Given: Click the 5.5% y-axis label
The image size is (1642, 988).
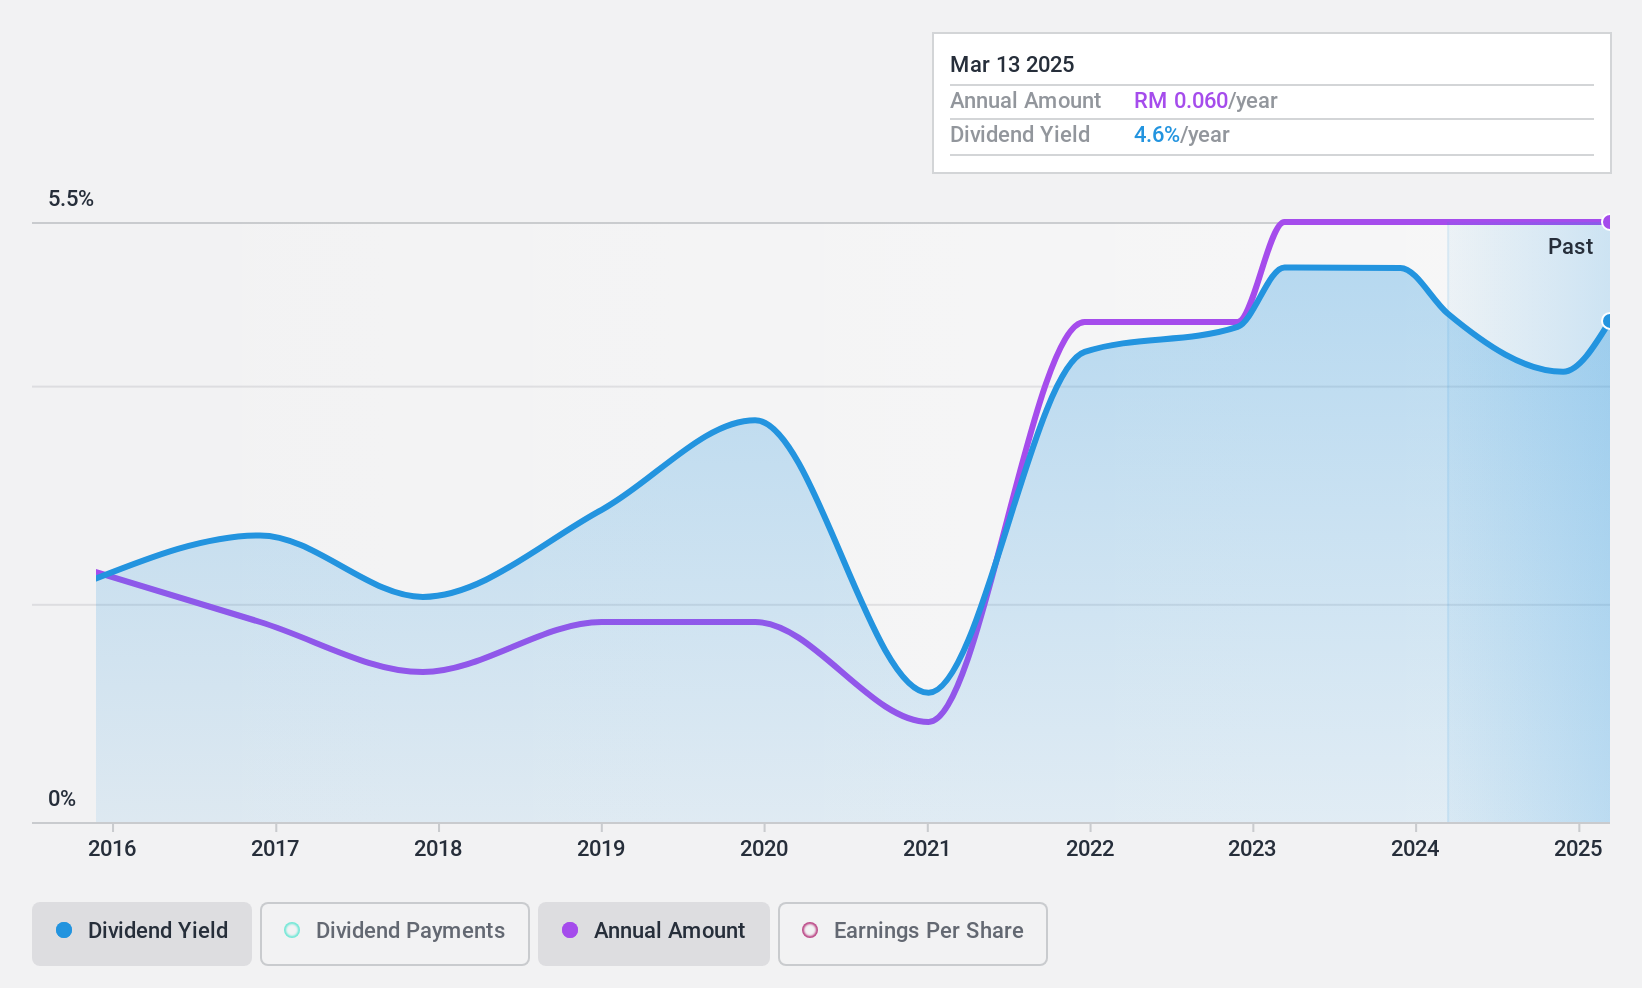Looking at the screenshot, I should pos(71,199).
